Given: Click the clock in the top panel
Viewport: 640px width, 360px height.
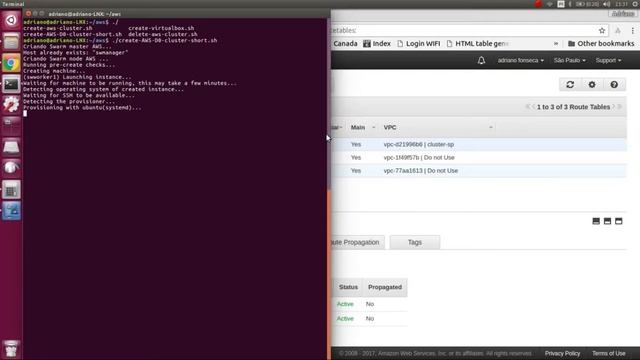Looking at the screenshot, I should point(621,4).
